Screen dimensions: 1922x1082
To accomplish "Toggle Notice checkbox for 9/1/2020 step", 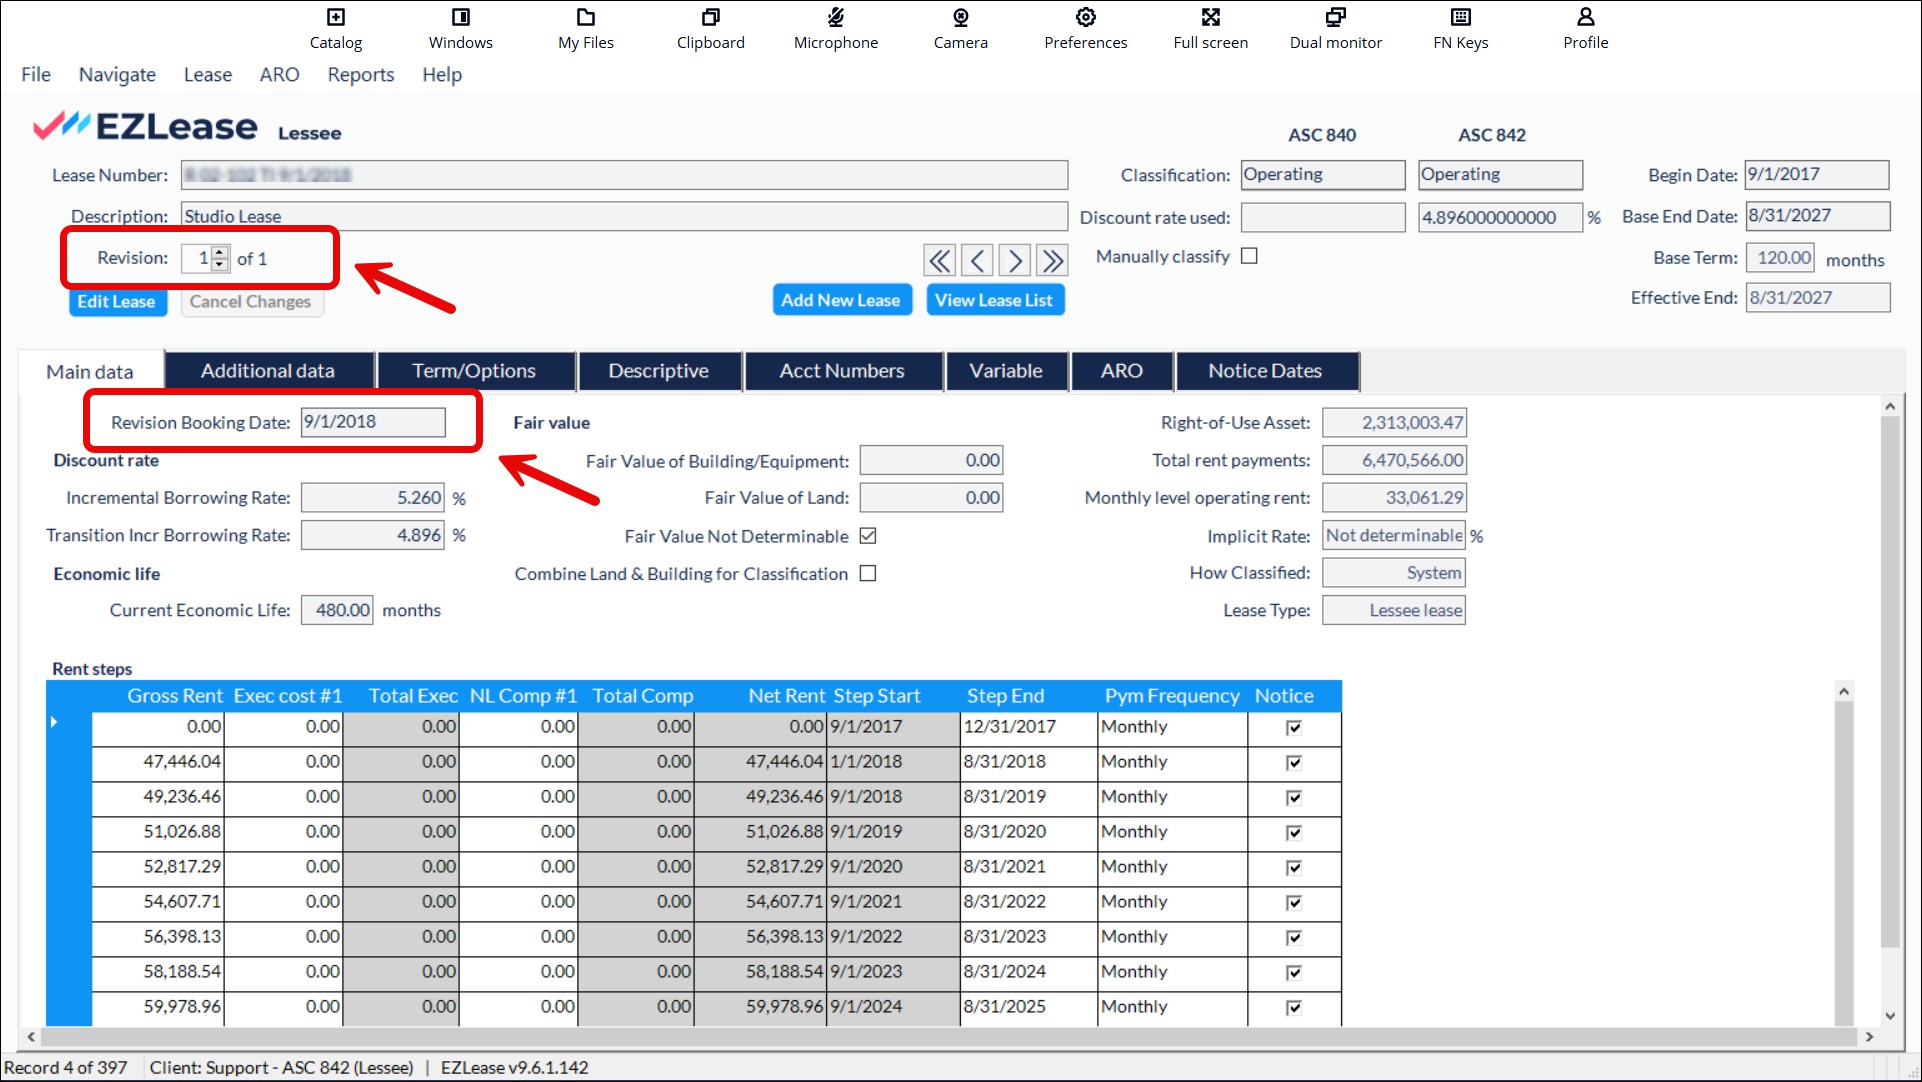I will pos(1294,867).
